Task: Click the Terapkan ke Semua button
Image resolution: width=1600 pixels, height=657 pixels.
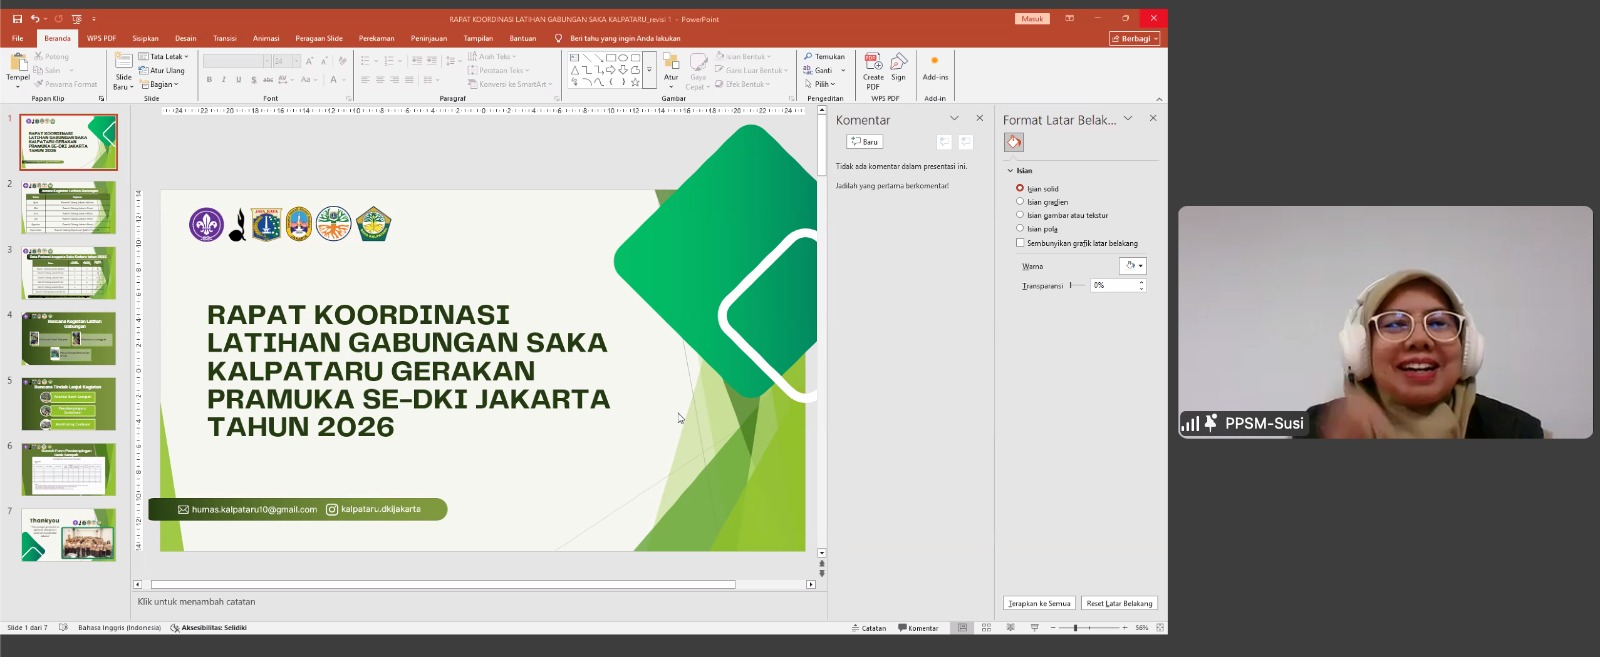Action: pyautogui.click(x=1039, y=603)
